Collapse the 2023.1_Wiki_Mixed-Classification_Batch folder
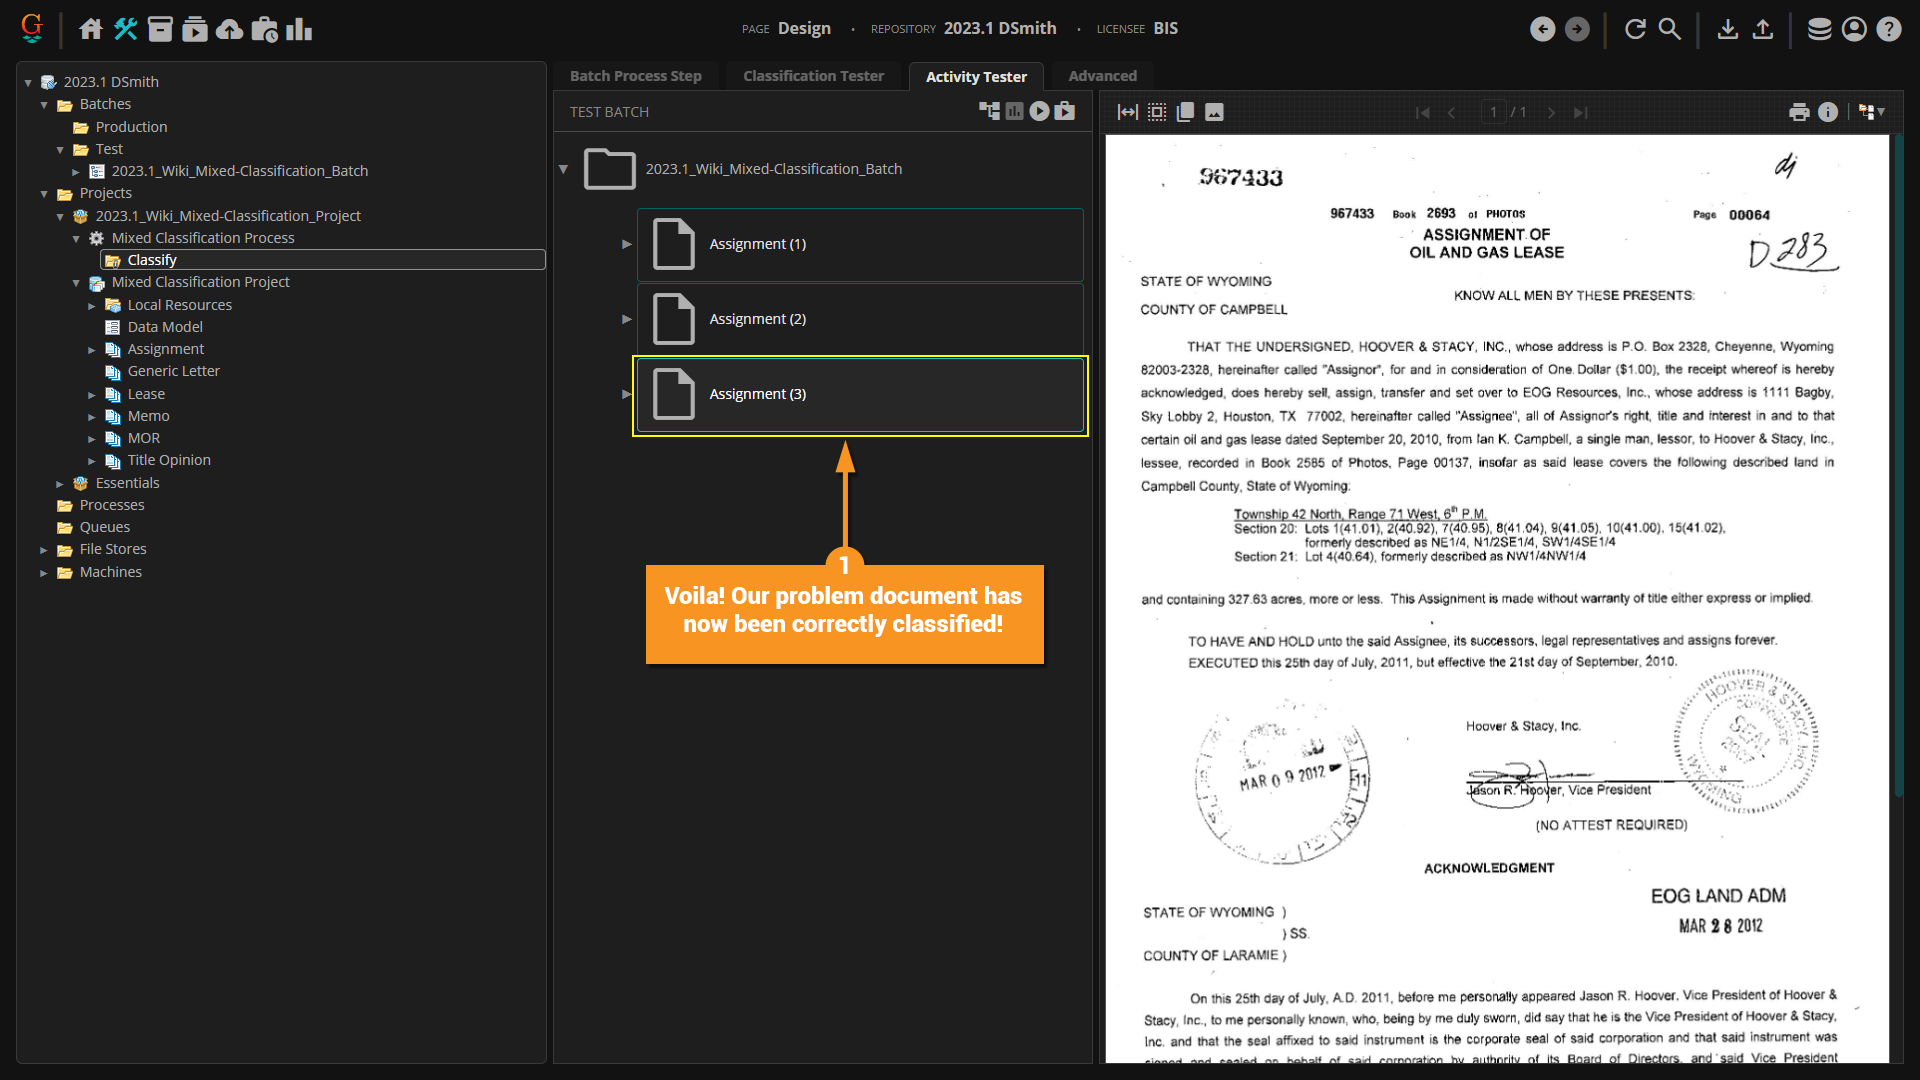This screenshot has width=1920, height=1080. [564, 169]
